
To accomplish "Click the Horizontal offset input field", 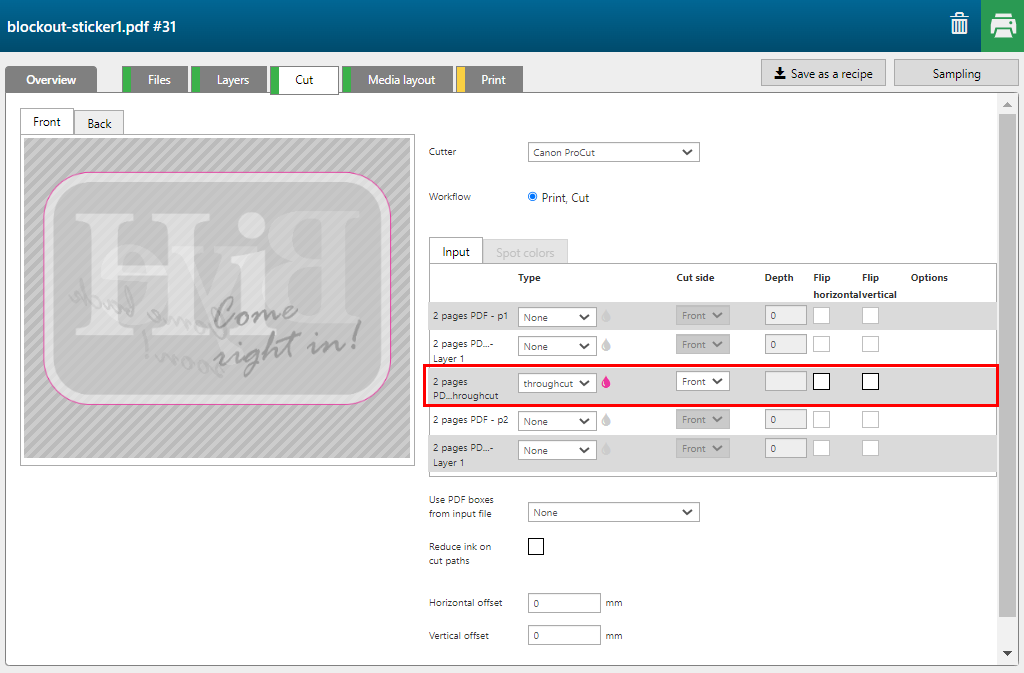I will coord(564,603).
